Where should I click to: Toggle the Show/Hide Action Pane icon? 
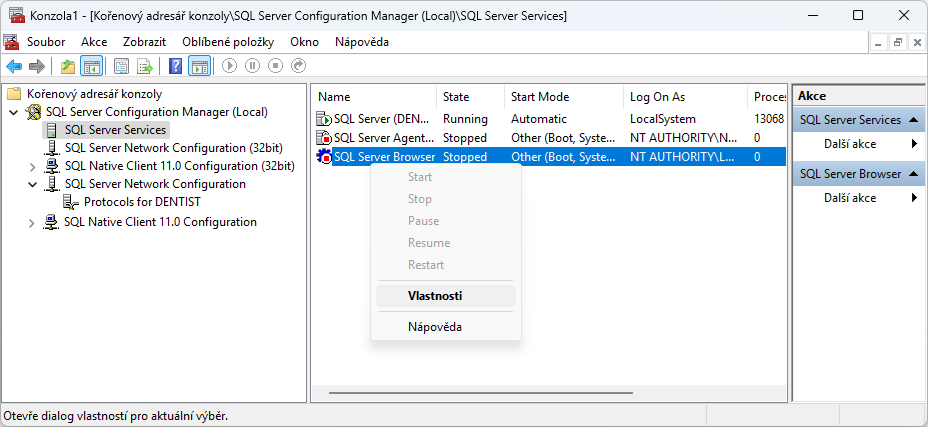[x=199, y=66]
